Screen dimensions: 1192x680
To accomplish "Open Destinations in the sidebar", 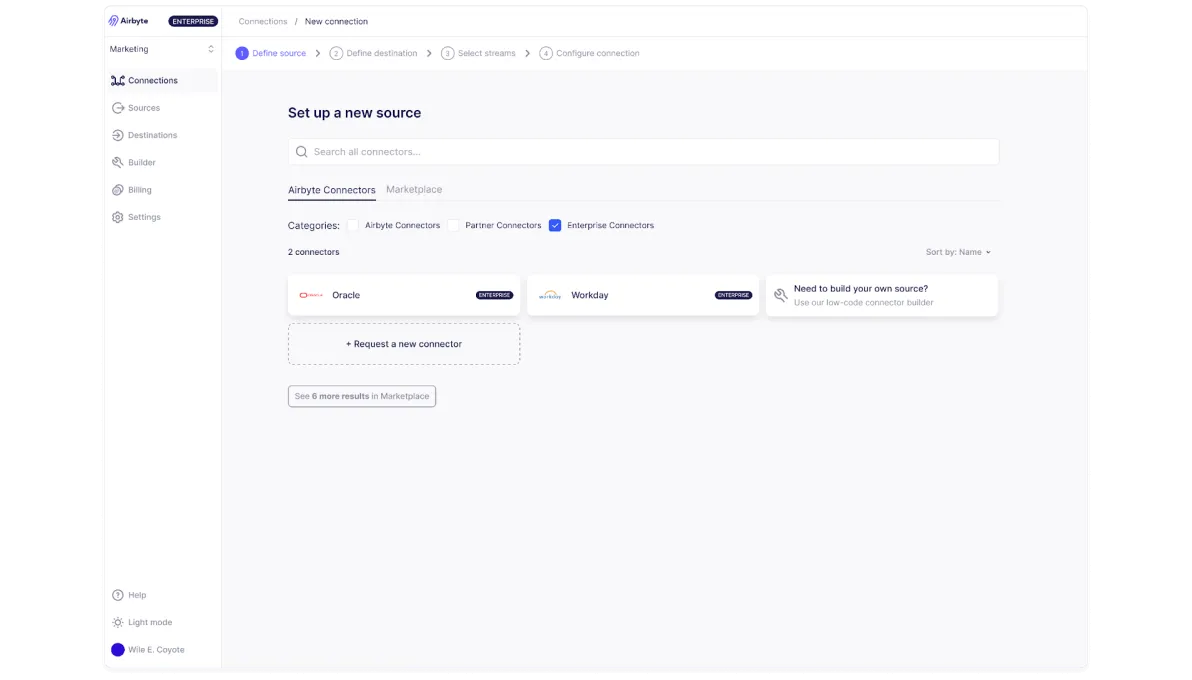I will [x=163, y=135].
